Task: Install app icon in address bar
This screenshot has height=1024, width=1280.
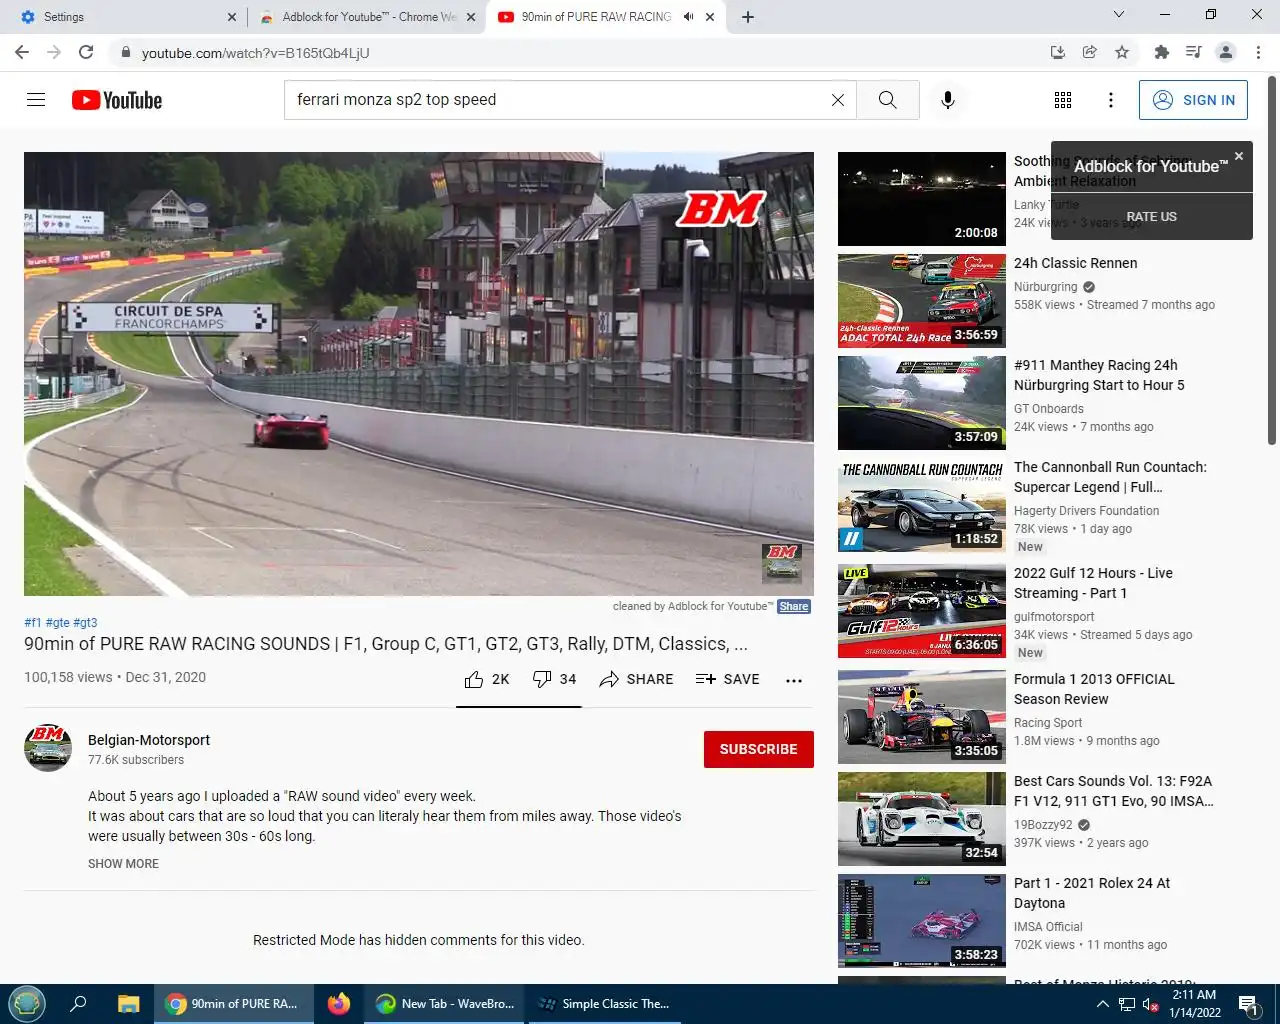Action: pos(1058,52)
